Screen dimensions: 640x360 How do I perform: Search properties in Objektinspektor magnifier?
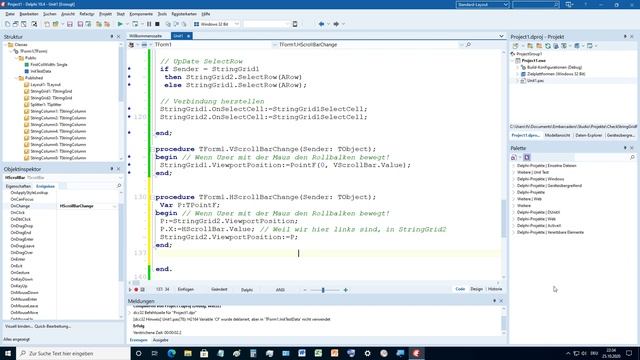point(119,186)
